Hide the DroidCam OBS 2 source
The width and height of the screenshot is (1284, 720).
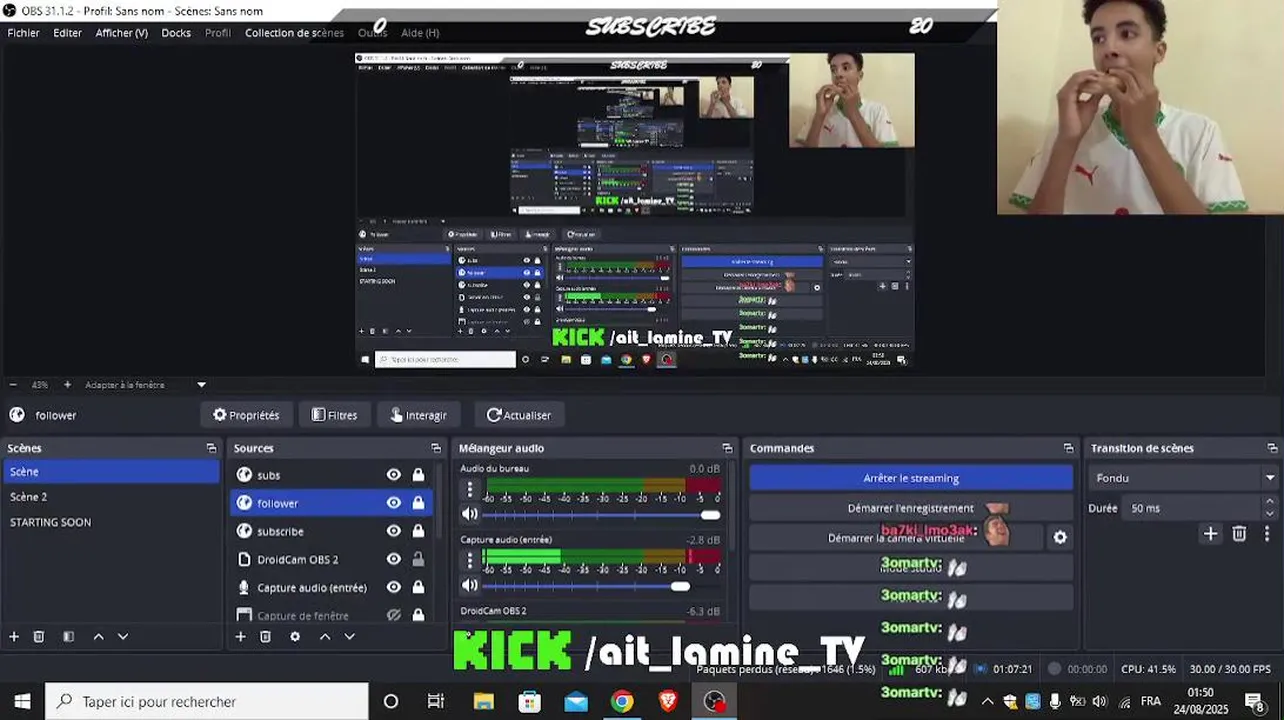coord(394,559)
